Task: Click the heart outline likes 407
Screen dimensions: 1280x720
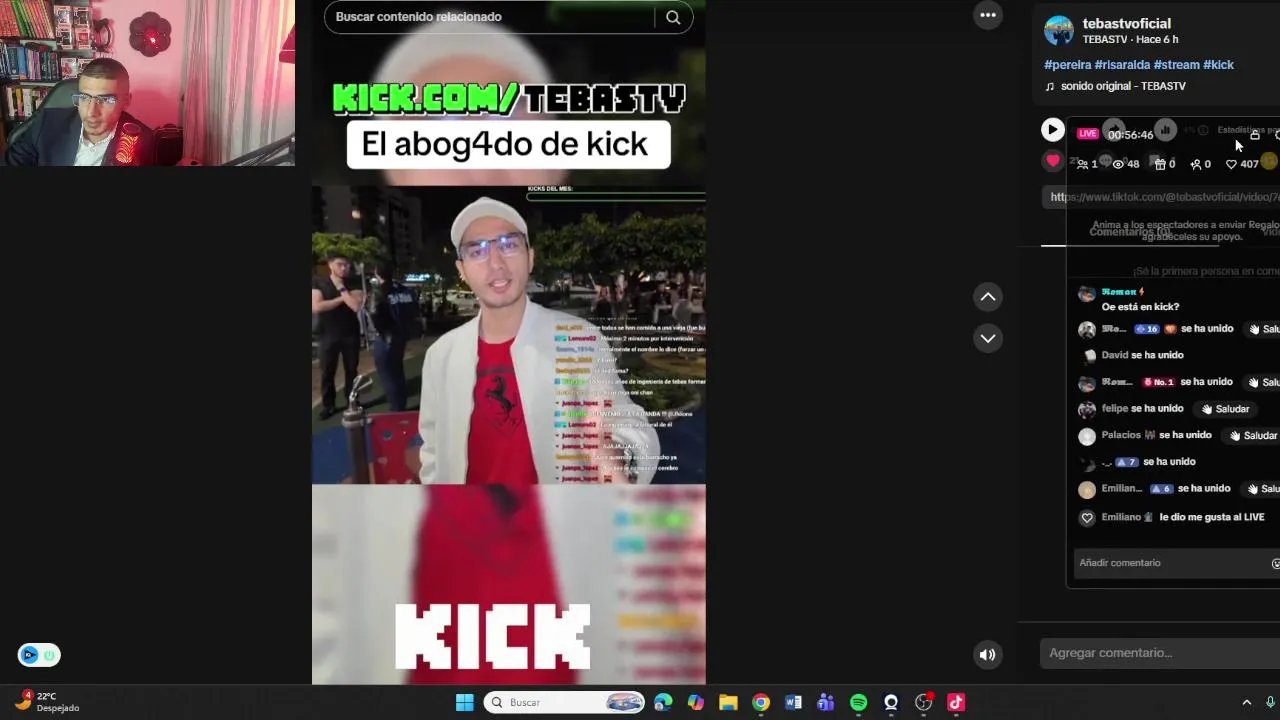Action: point(1242,164)
